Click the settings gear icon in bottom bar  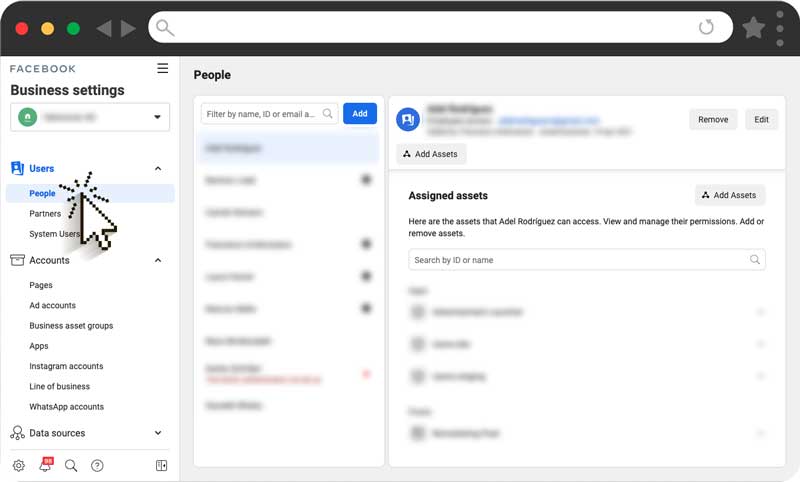coord(18,465)
